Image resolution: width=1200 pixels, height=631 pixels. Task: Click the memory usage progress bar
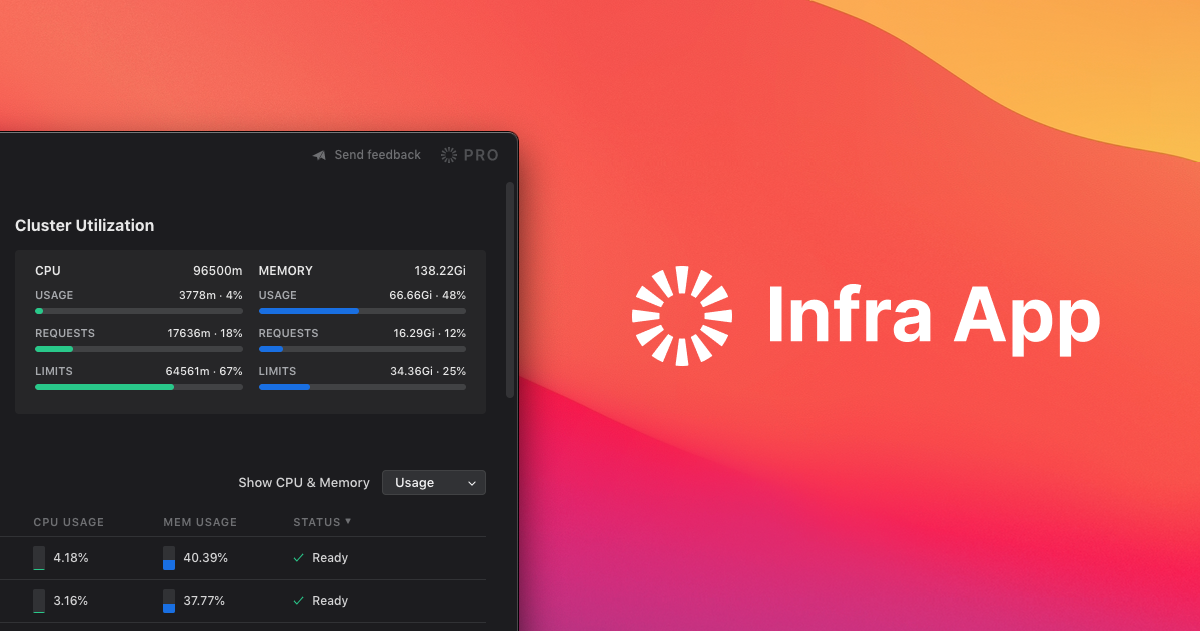362,311
